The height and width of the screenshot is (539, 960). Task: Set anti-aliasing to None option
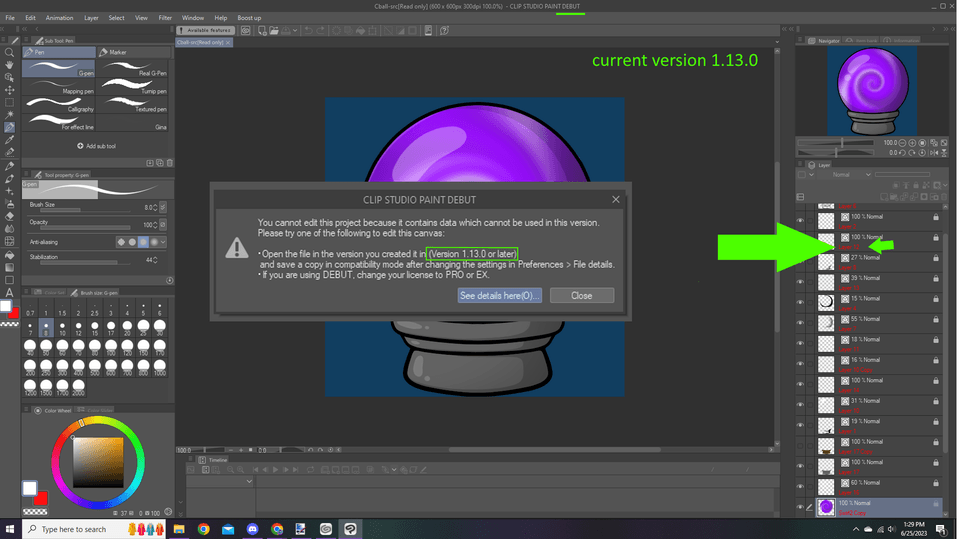(x=121, y=242)
